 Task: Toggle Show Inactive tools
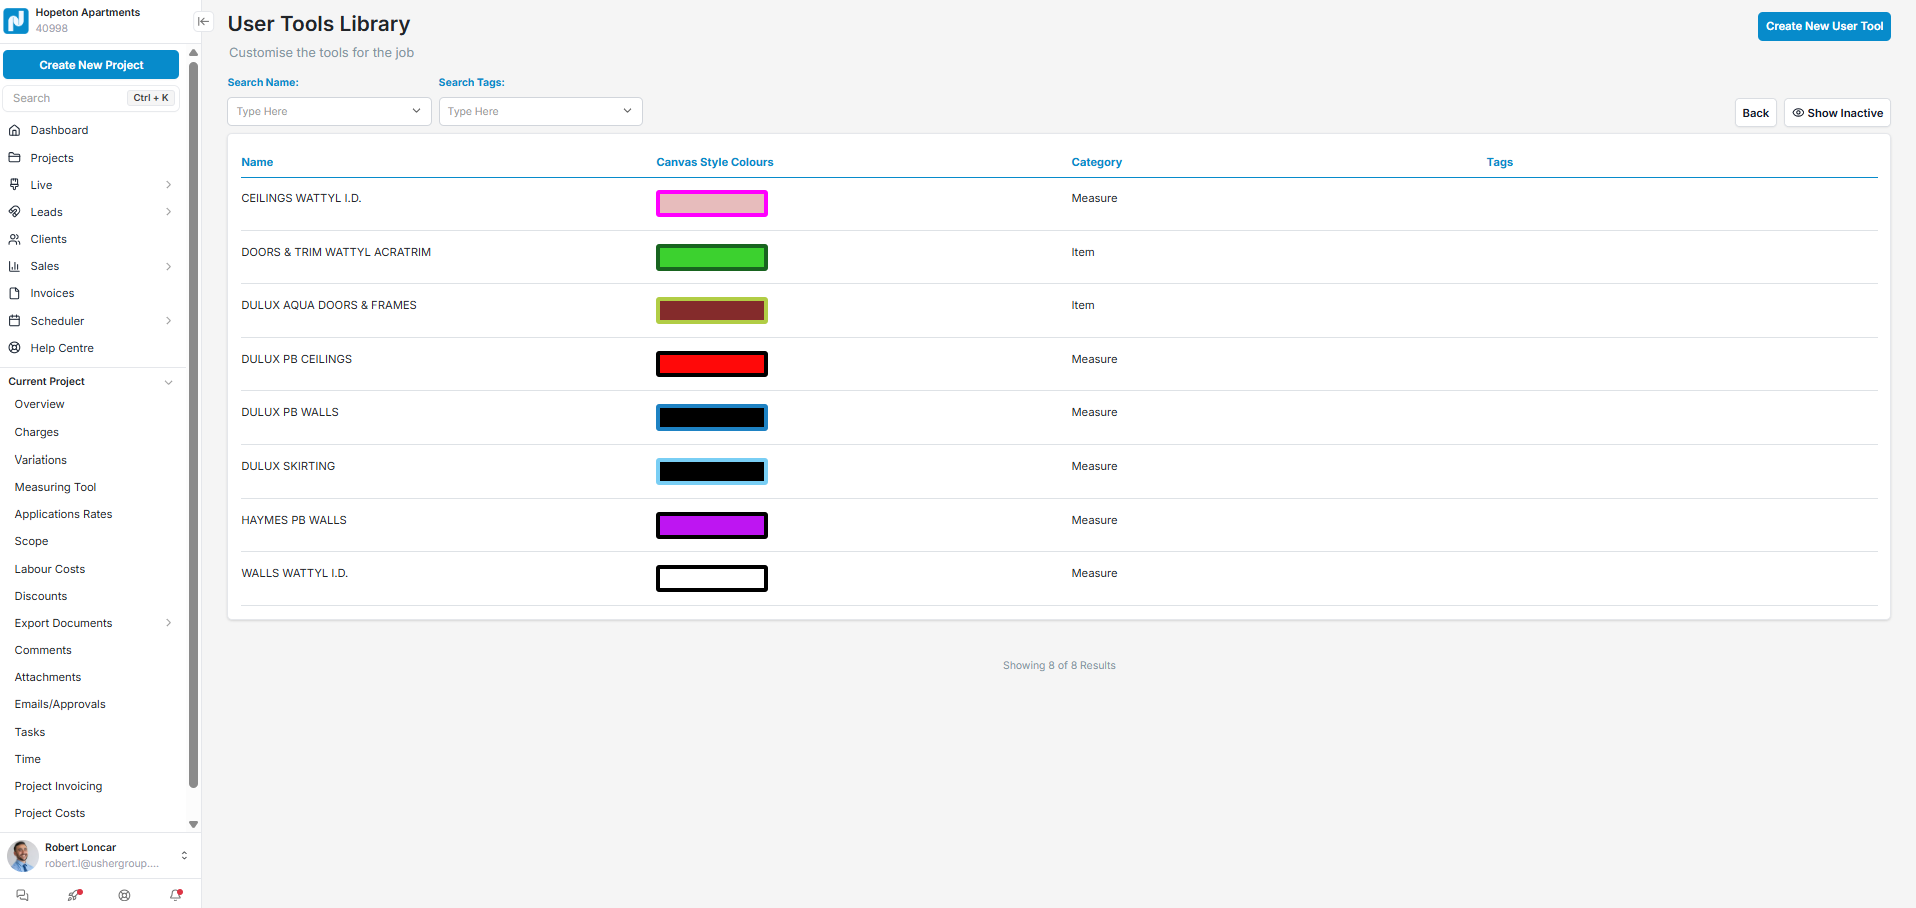[x=1837, y=113]
